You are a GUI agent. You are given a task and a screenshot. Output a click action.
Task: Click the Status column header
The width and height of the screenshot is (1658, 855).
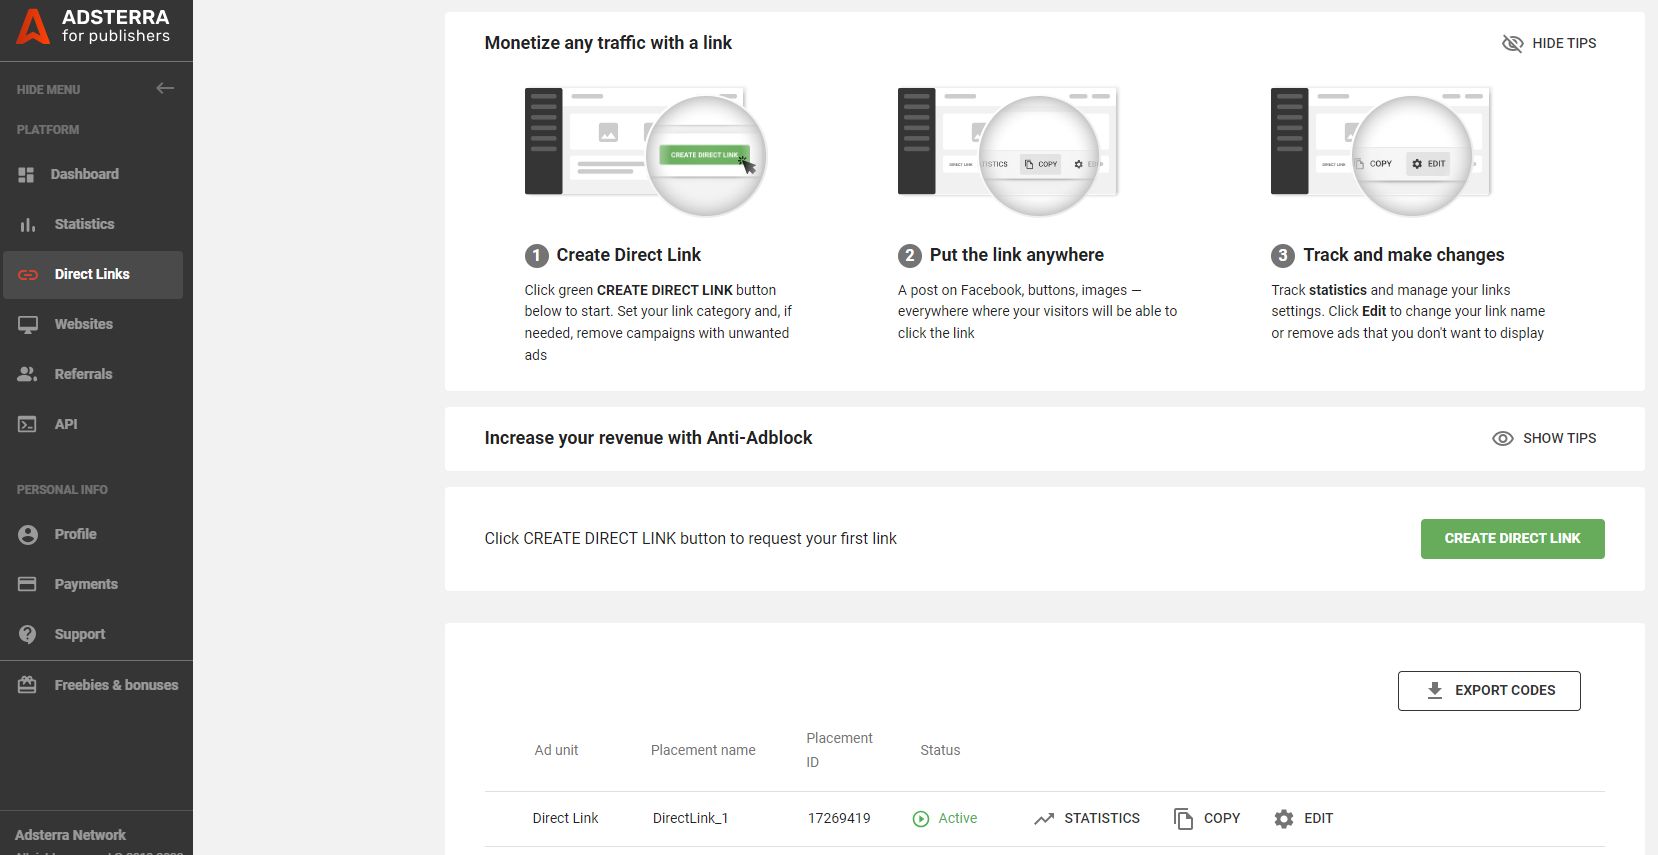coord(940,750)
